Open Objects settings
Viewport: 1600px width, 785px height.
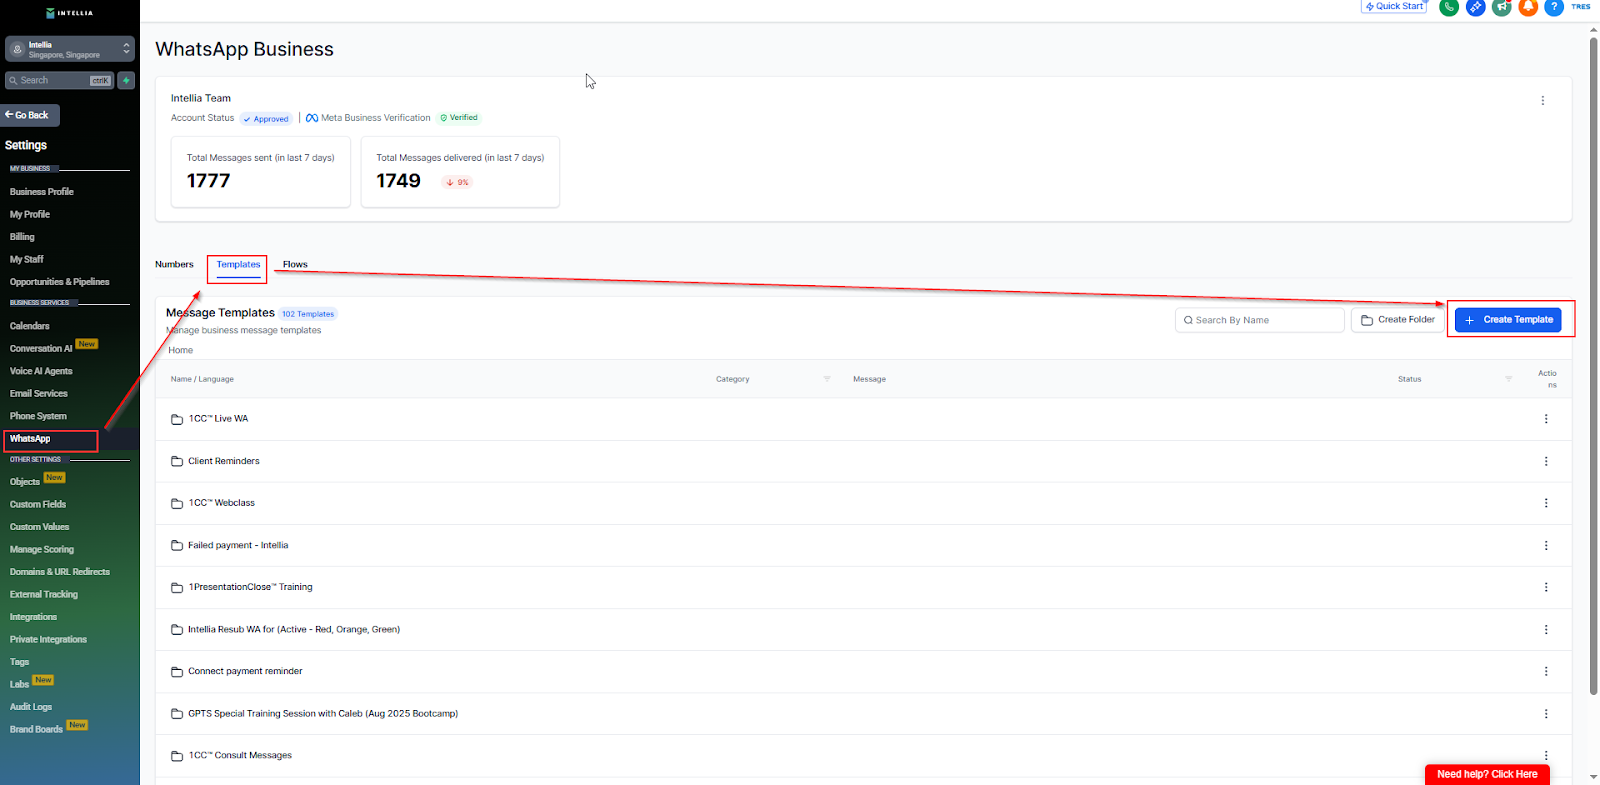(25, 482)
